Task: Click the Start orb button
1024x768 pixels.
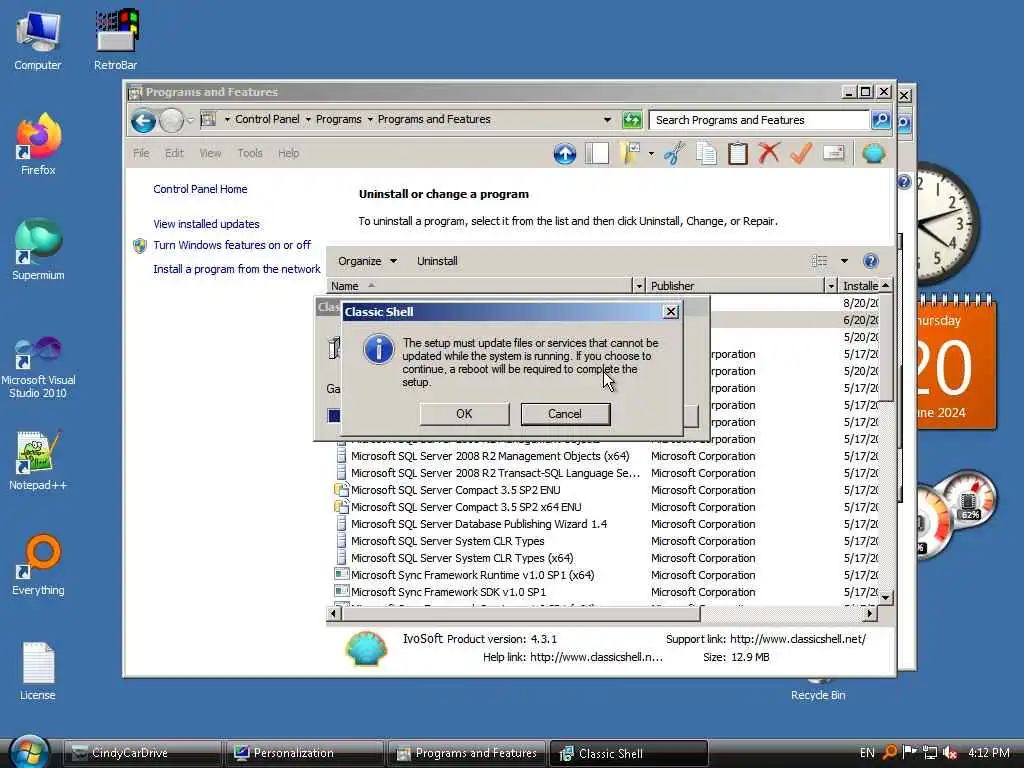Action: point(29,752)
